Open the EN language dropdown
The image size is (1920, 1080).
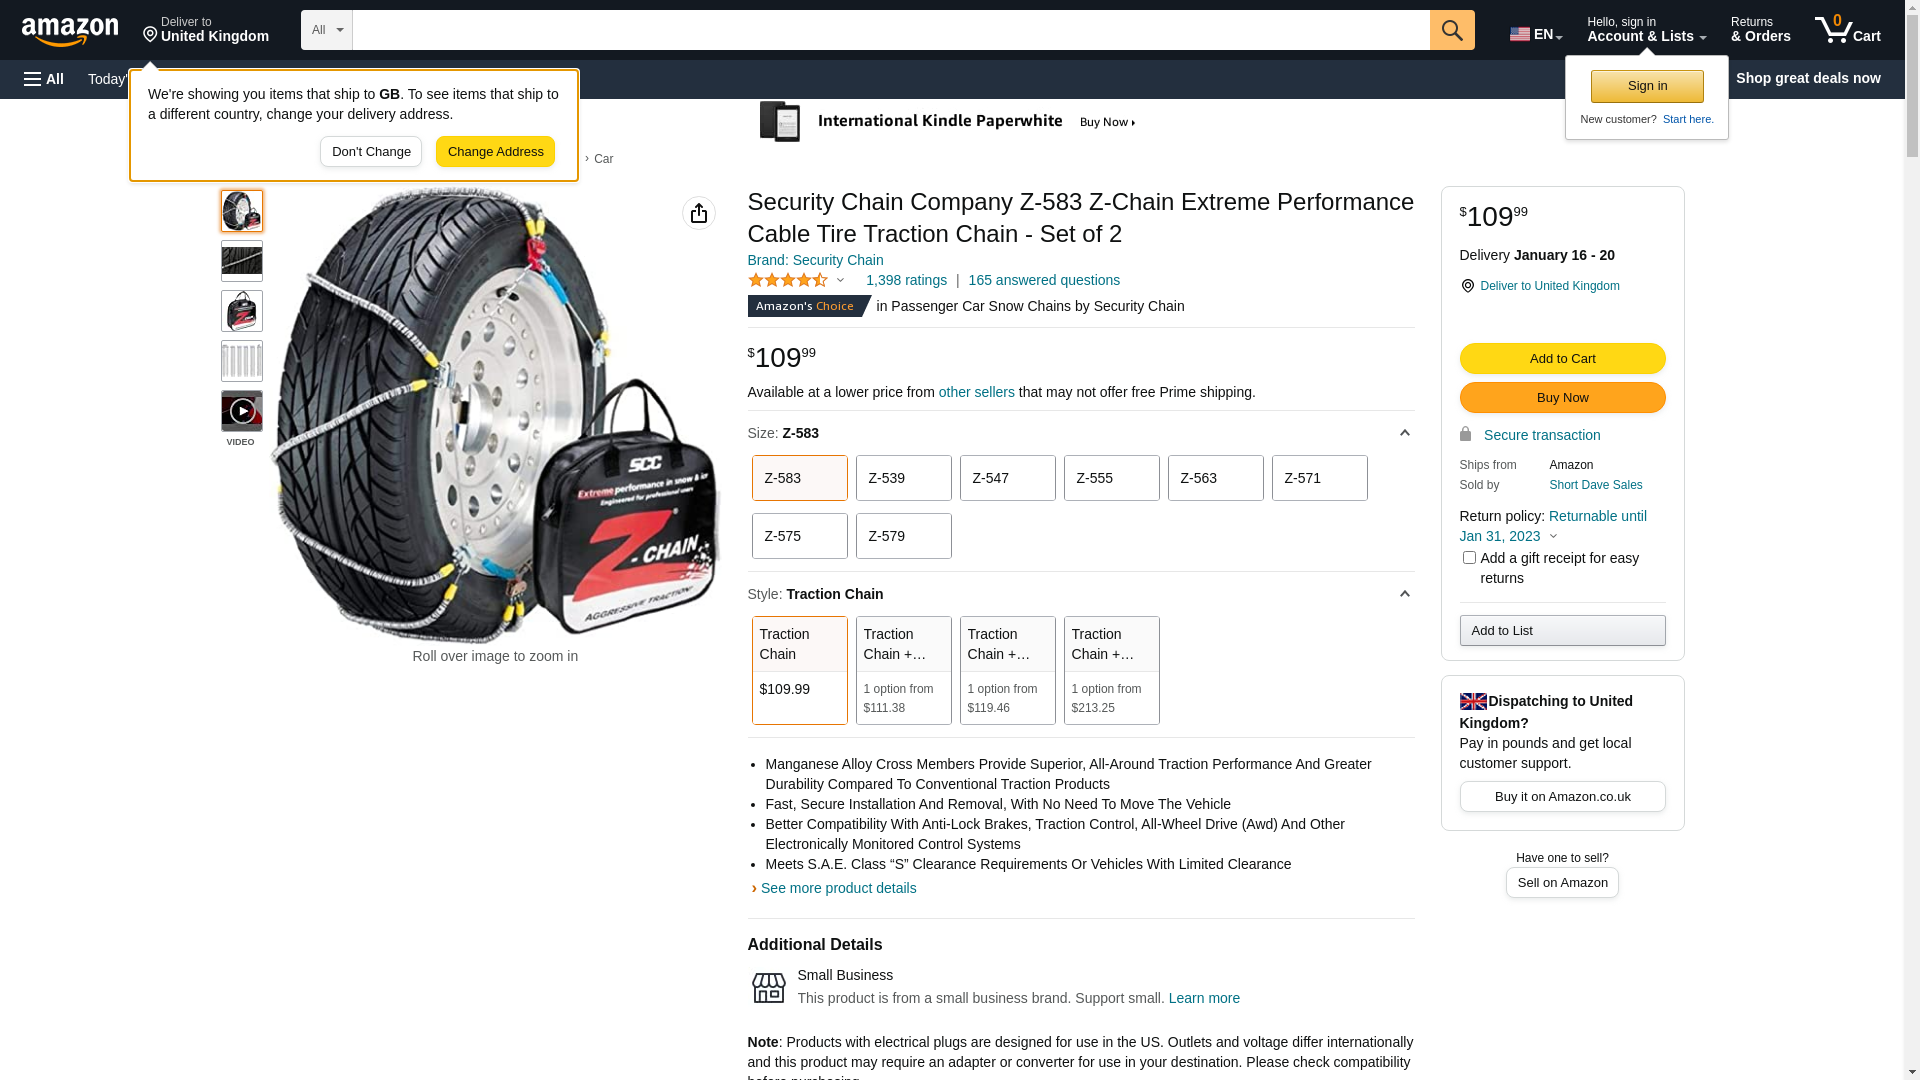[x=1536, y=34]
